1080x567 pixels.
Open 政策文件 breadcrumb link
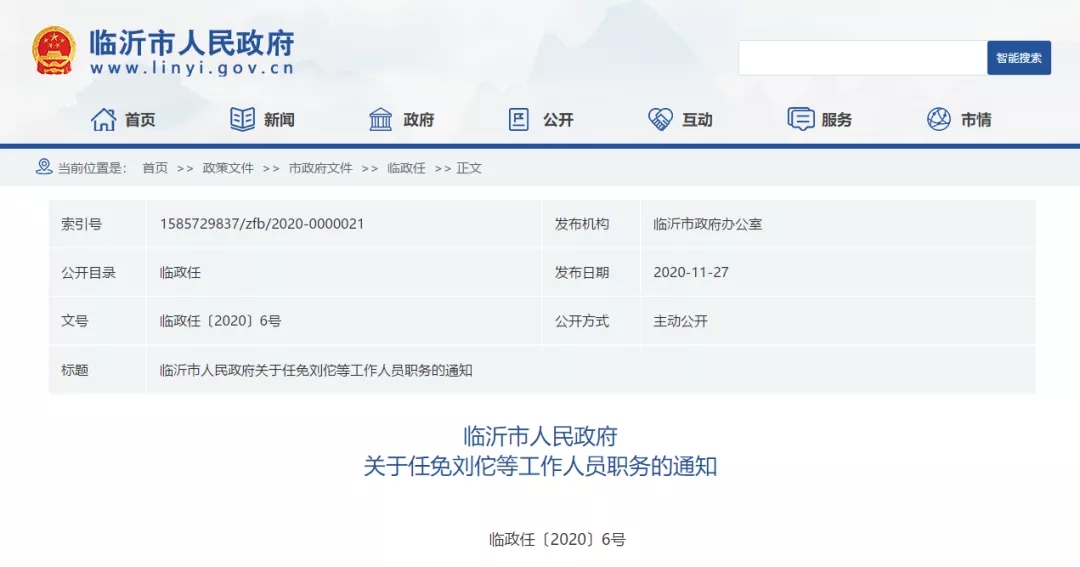point(228,168)
